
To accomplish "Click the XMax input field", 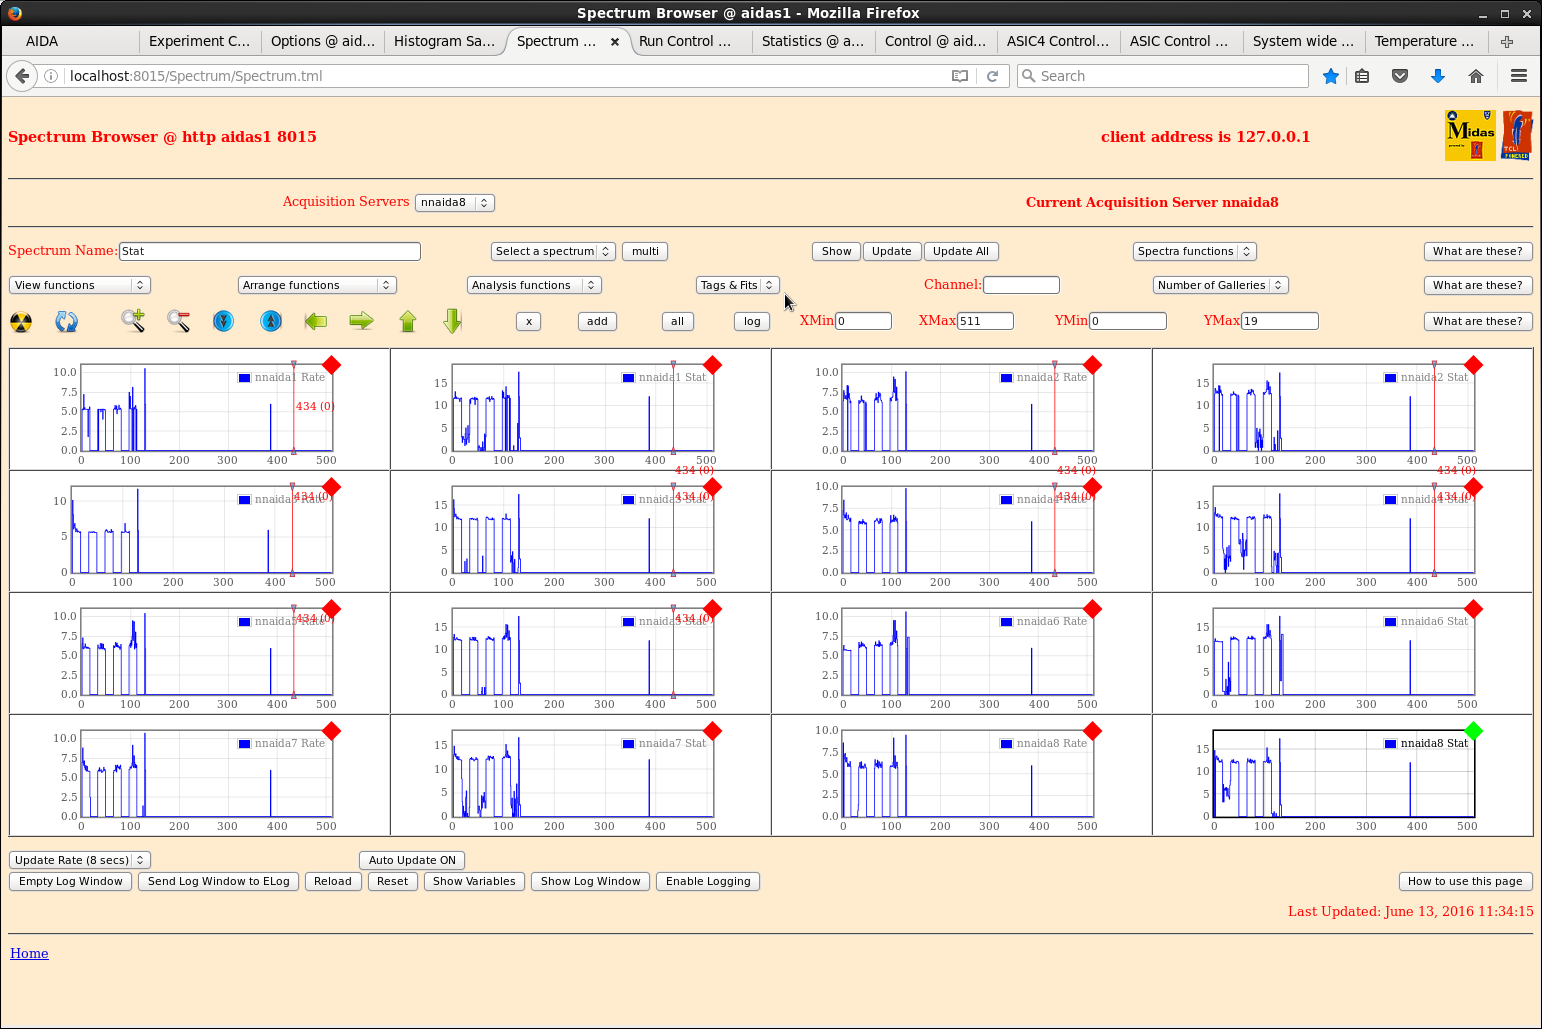I will pos(985,321).
